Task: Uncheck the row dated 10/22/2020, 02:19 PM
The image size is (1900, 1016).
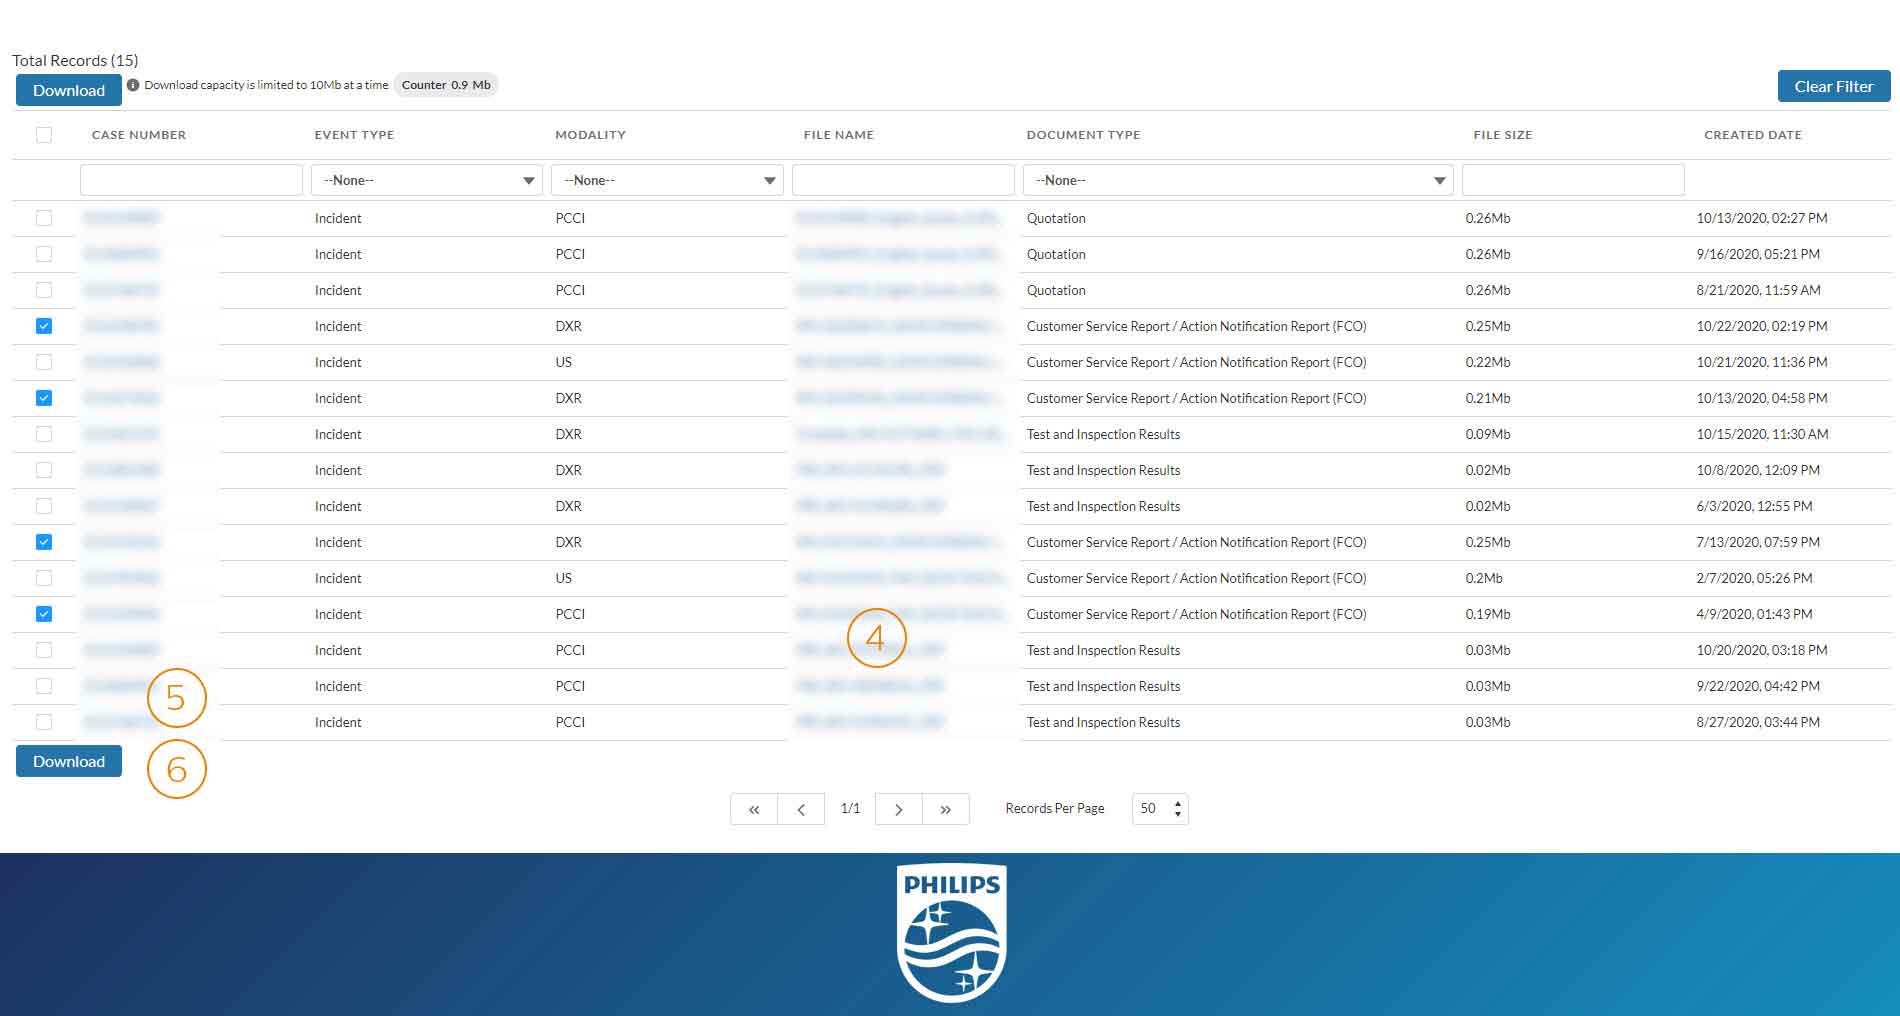Action: pyautogui.click(x=44, y=326)
